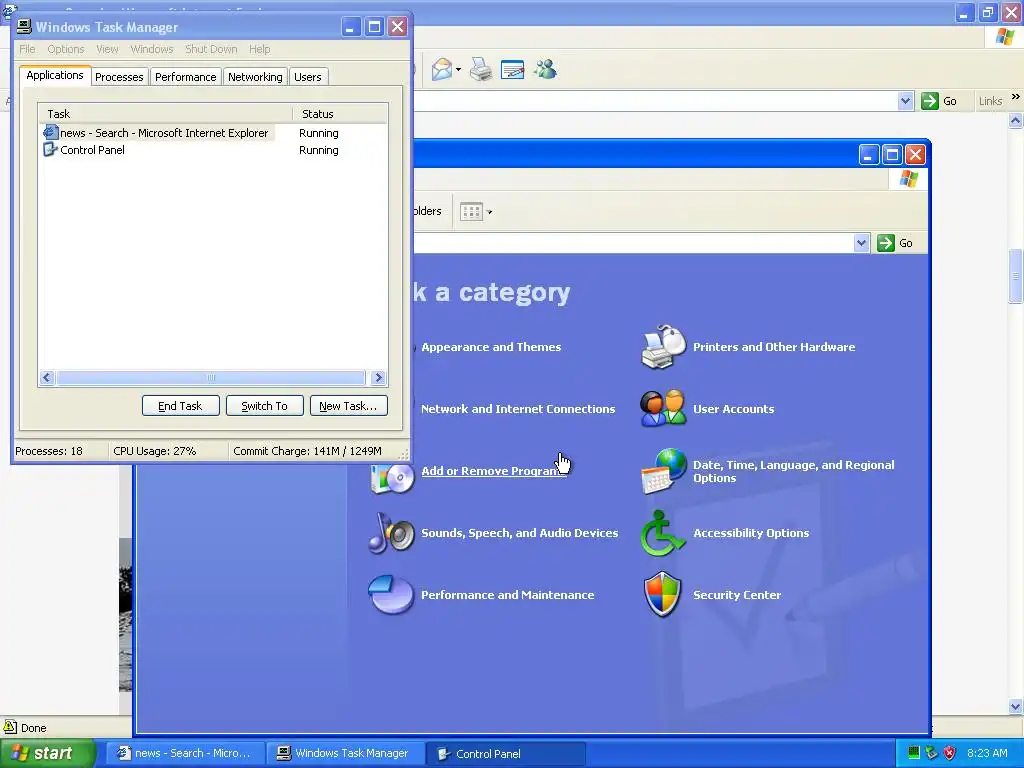Click the Task Manager title bar icon
1024x768 pixels.
click(x=24, y=27)
